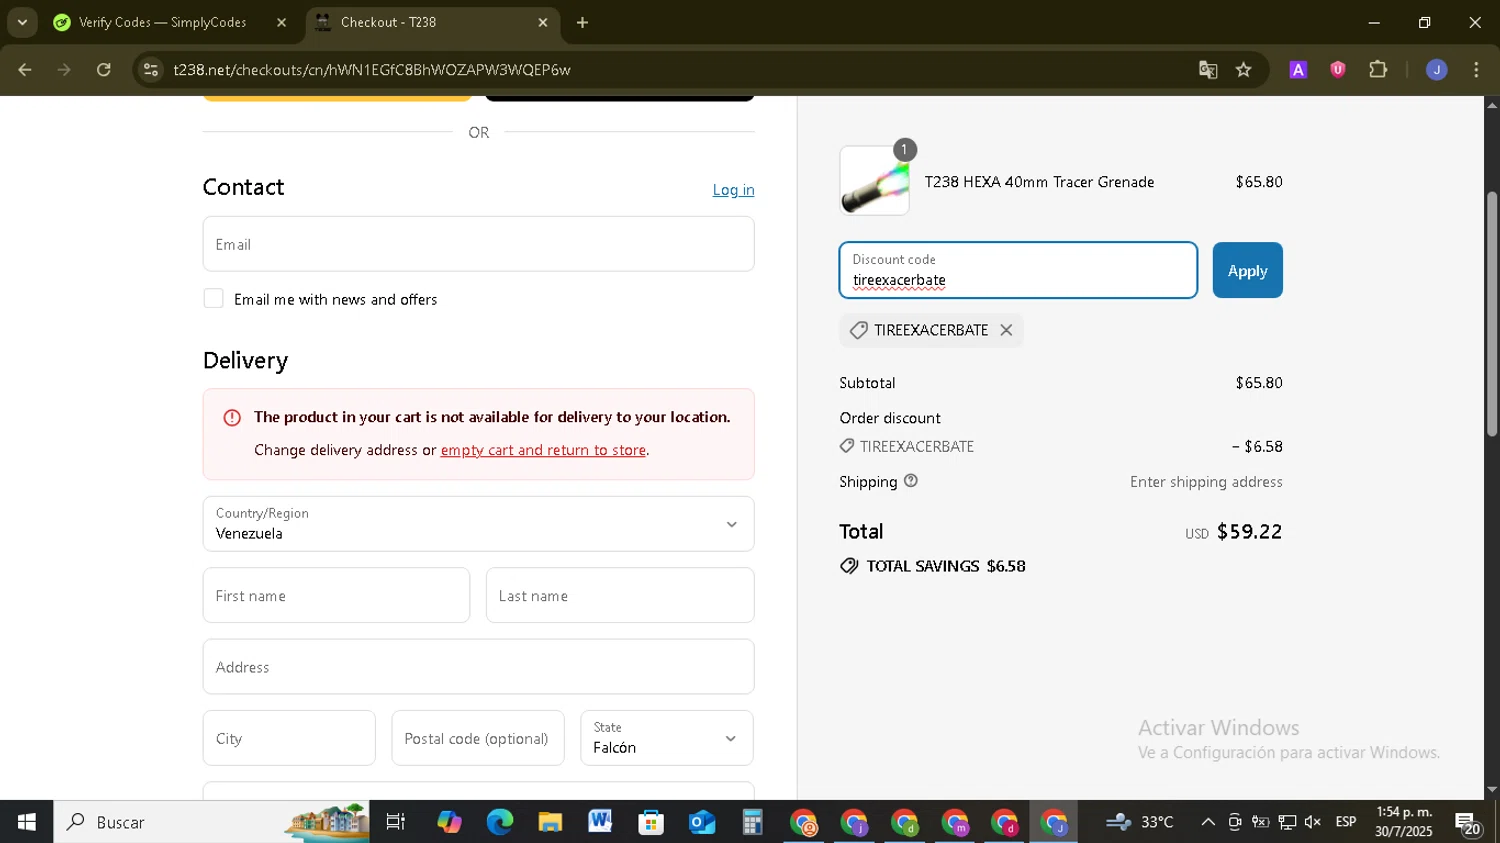Click the T238 HEXA 40mm Tracer Grenade title
The height and width of the screenshot is (843, 1500).
(x=1039, y=182)
